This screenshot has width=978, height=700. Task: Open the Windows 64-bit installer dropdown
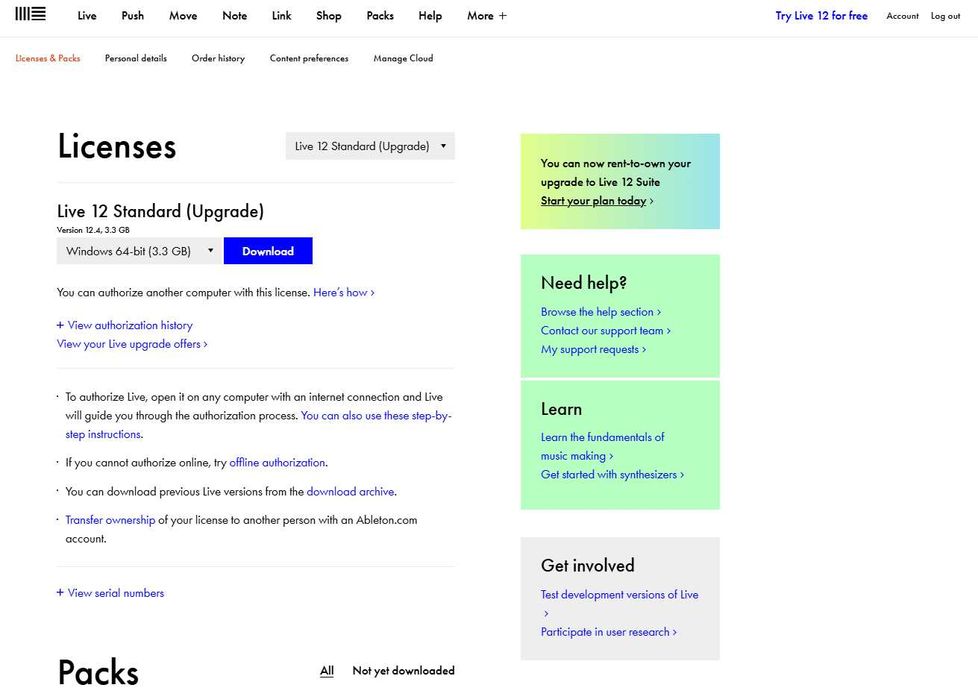click(x=139, y=251)
